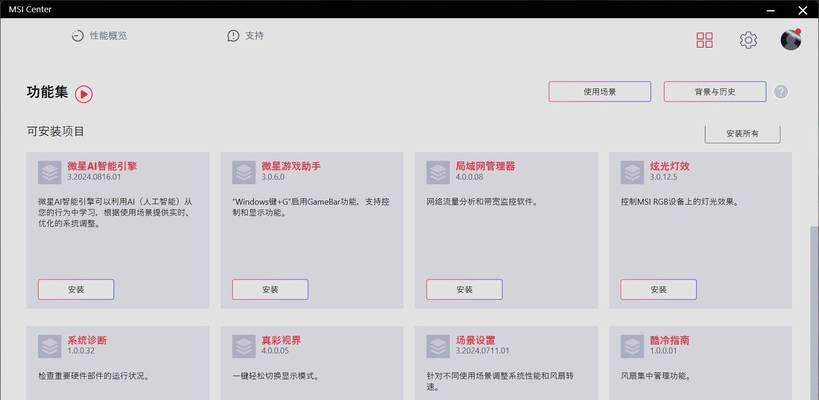The width and height of the screenshot is (819, 400).
Task: Click the 背景与历史 button
Action: 715,91
